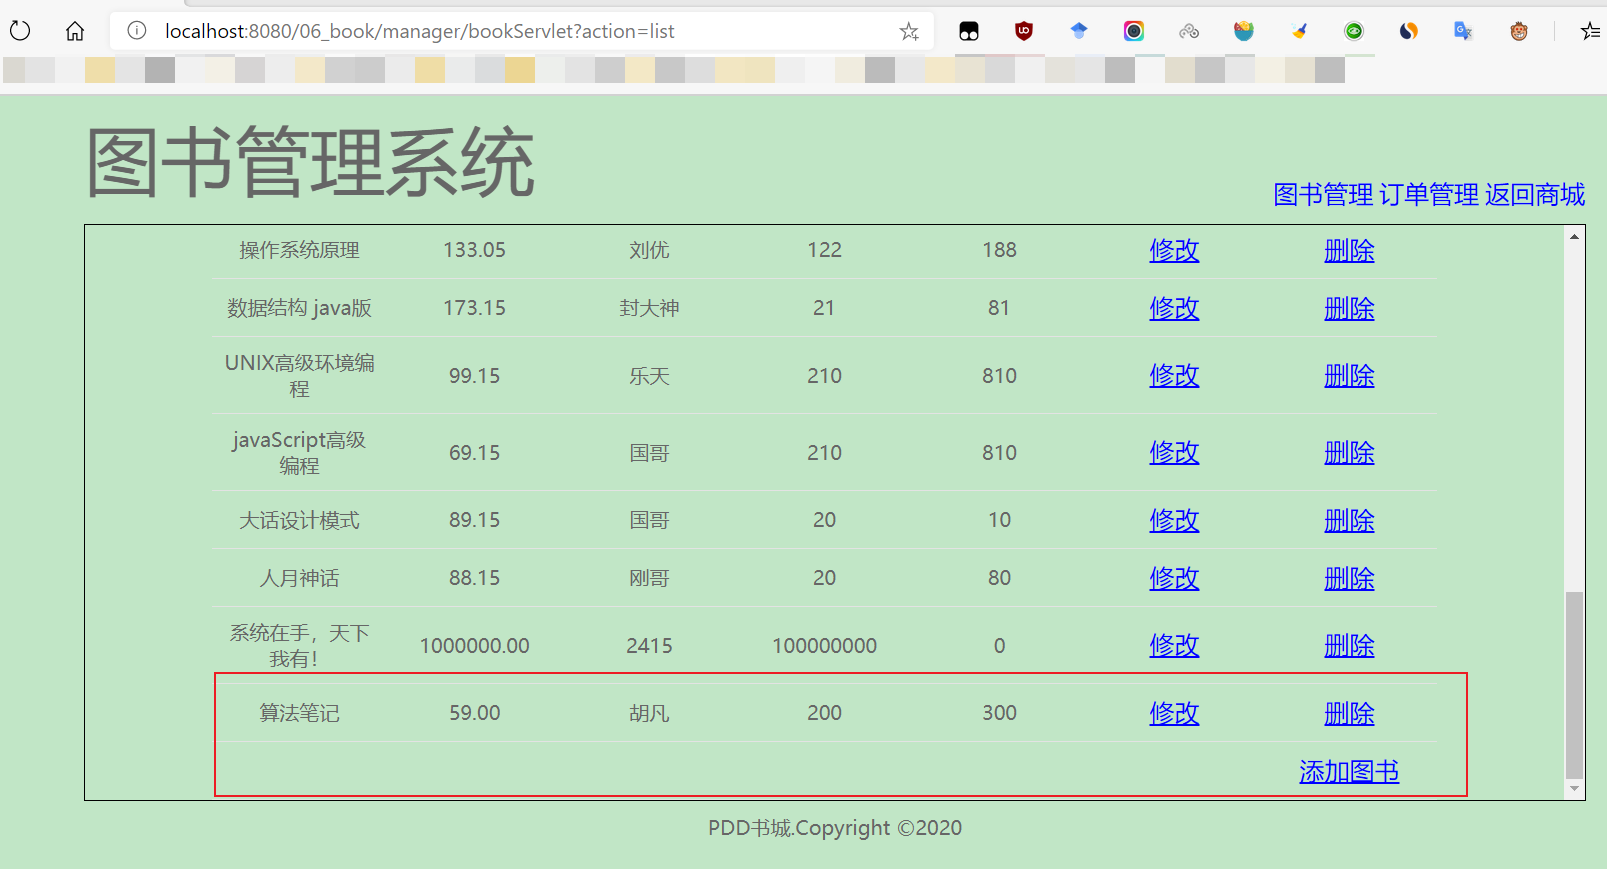Open the green eye extension icon
Viewport: 1607px width, 869px height.
click(1354, 31)
